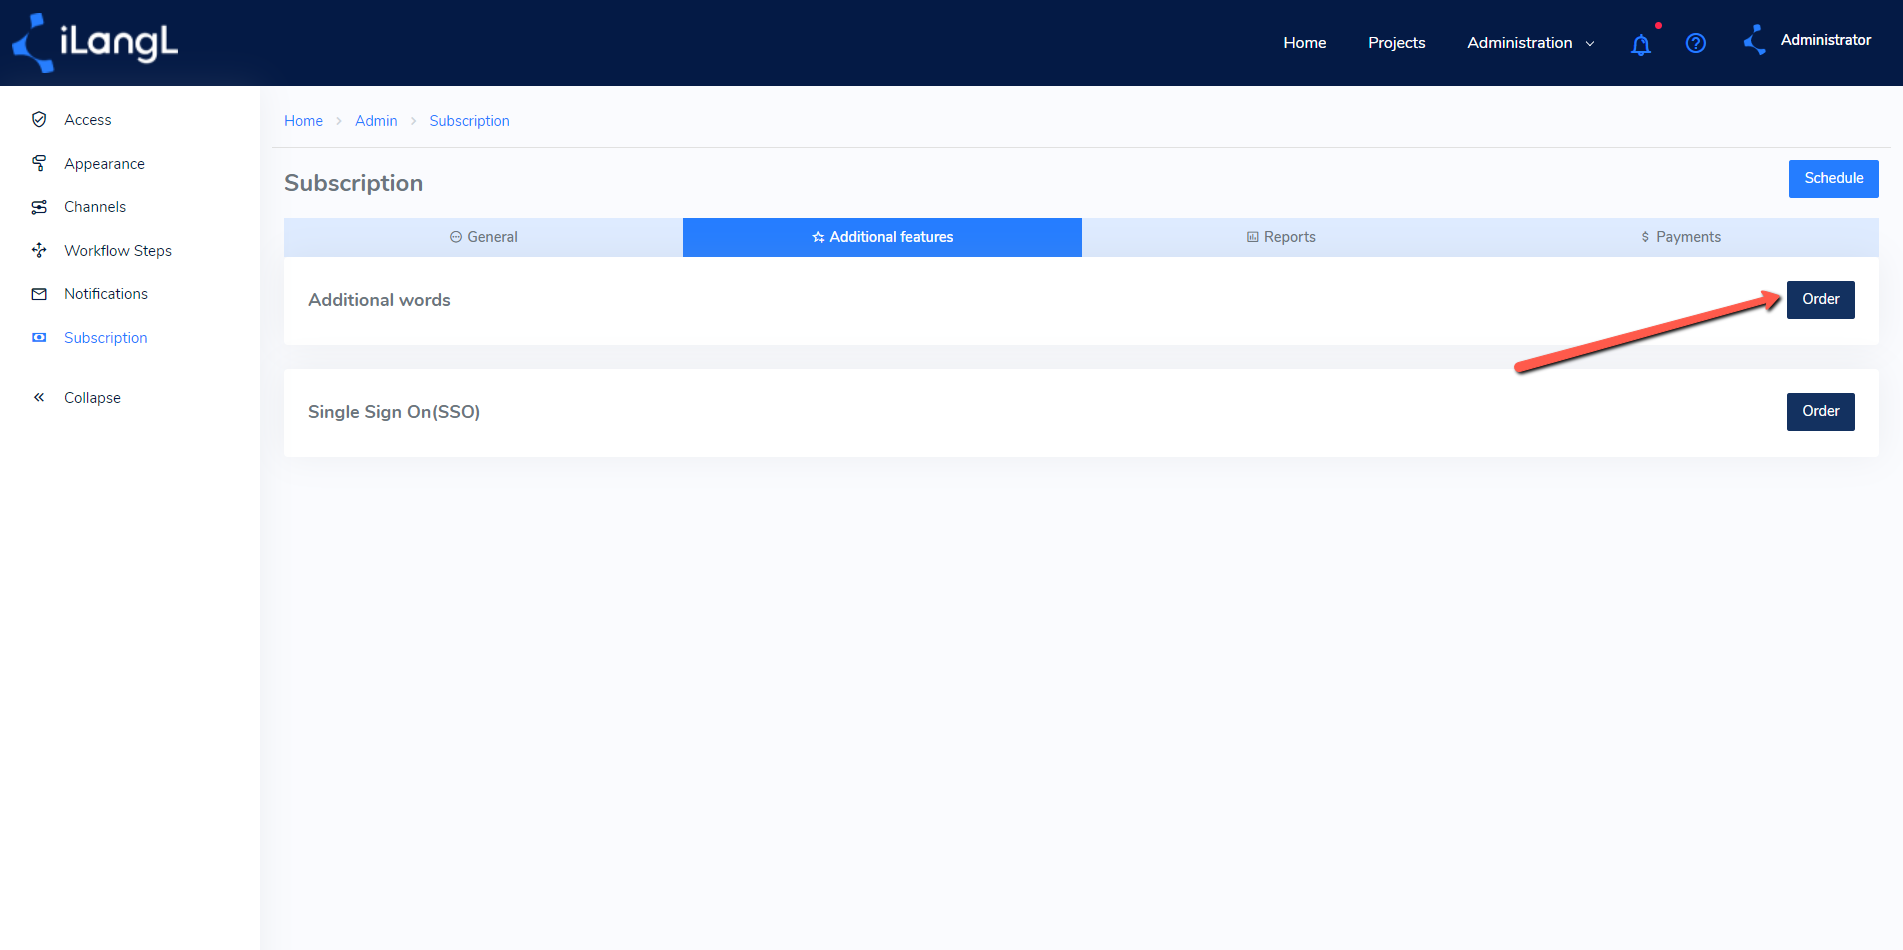Image resolution: width=1903 pixels, height=950 pixels.
Task: Select the Access shield icon in sidebar
Action: pos(39,120)
